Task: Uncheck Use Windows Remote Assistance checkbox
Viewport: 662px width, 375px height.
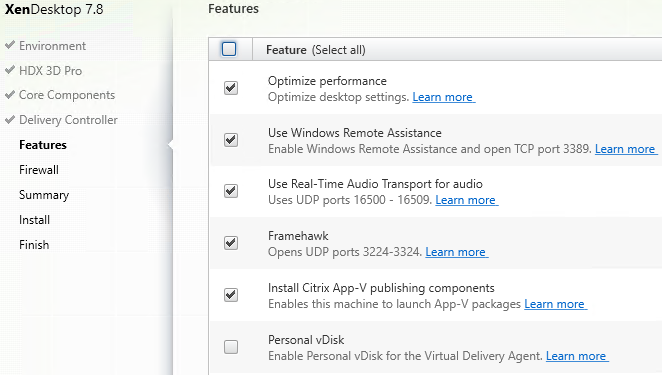Action: point(231,140)
